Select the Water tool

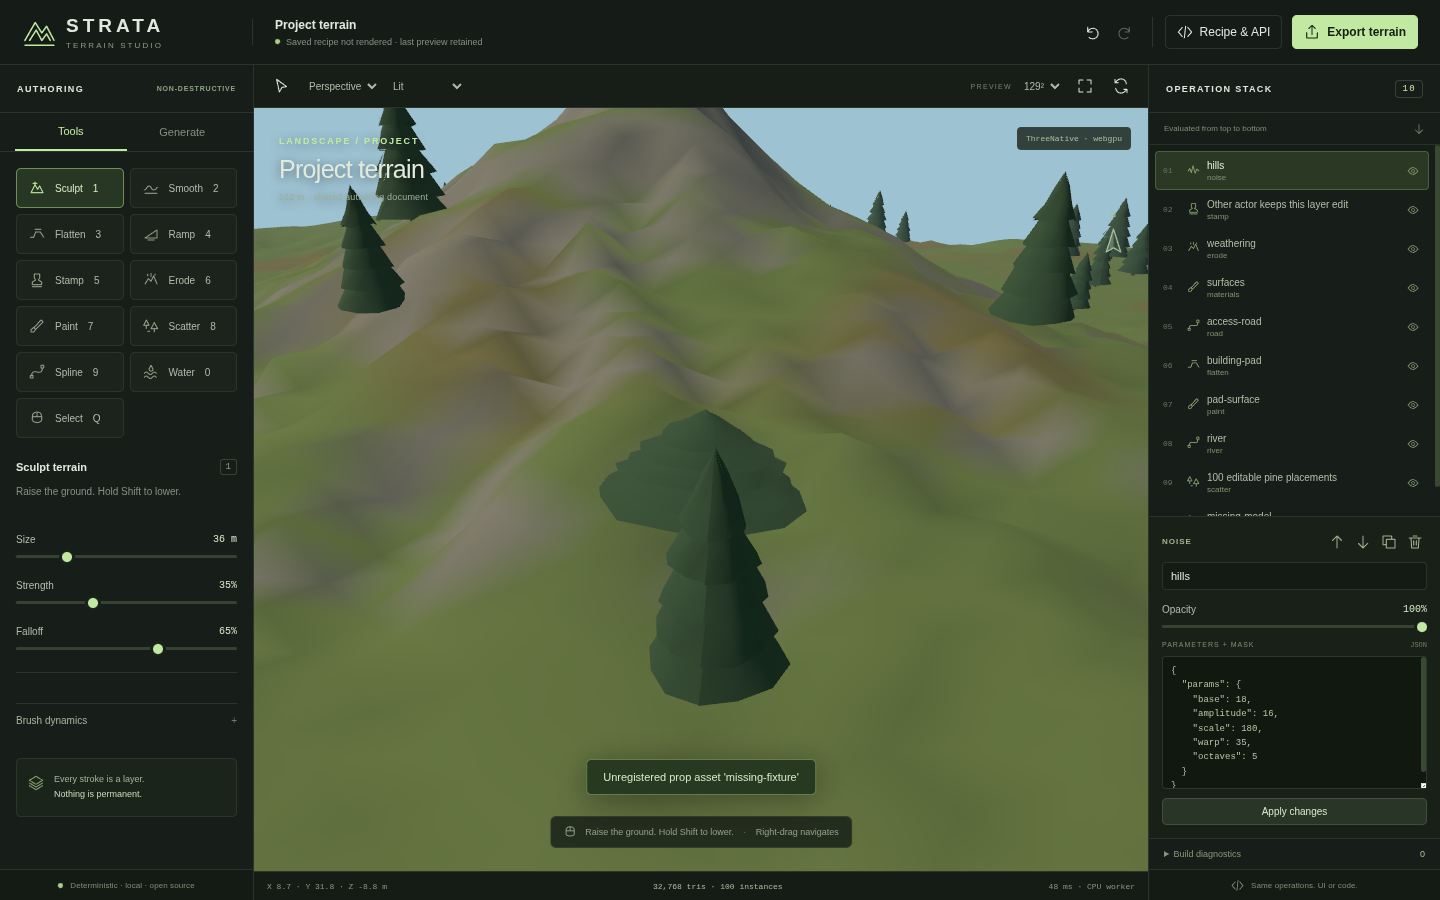click(183, 372)
